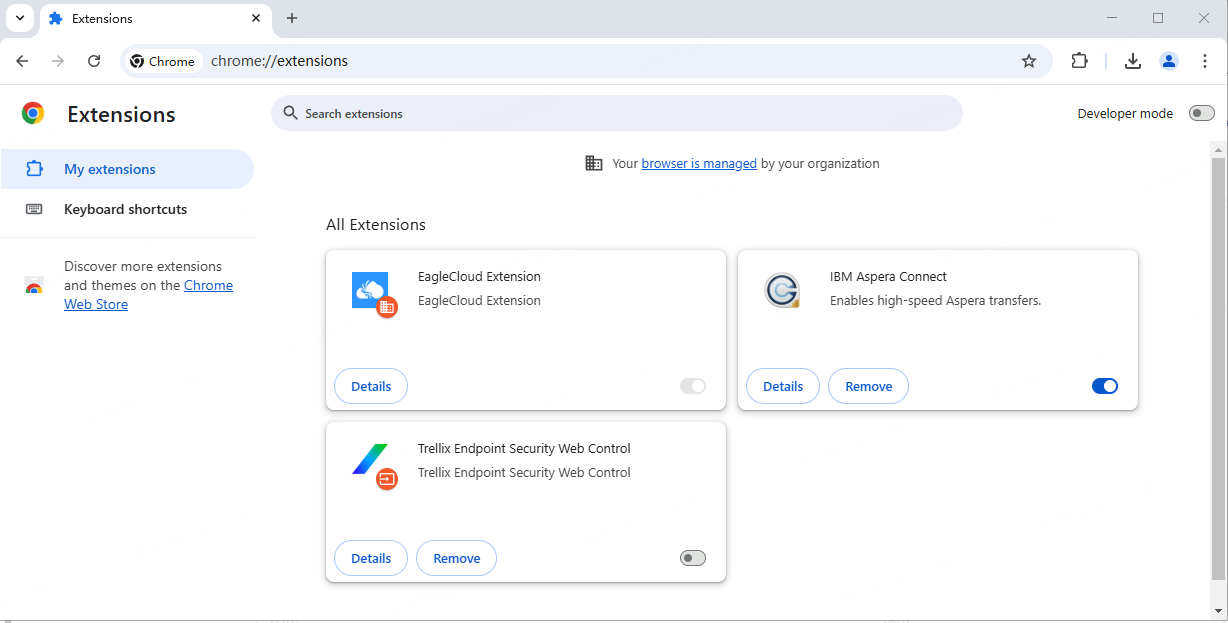
Task: Click the EagleCloud Extension icon thumbnail
Action: click(372, 291)
